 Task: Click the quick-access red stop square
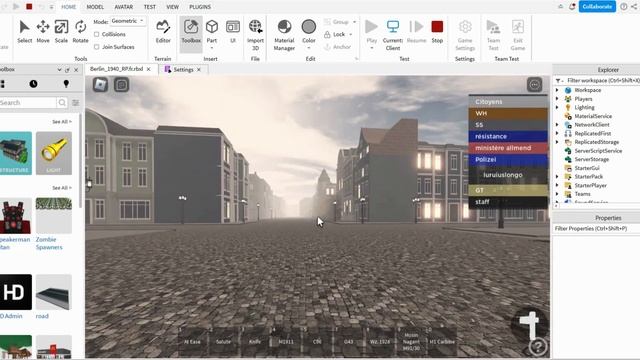[x=29, y=7]
